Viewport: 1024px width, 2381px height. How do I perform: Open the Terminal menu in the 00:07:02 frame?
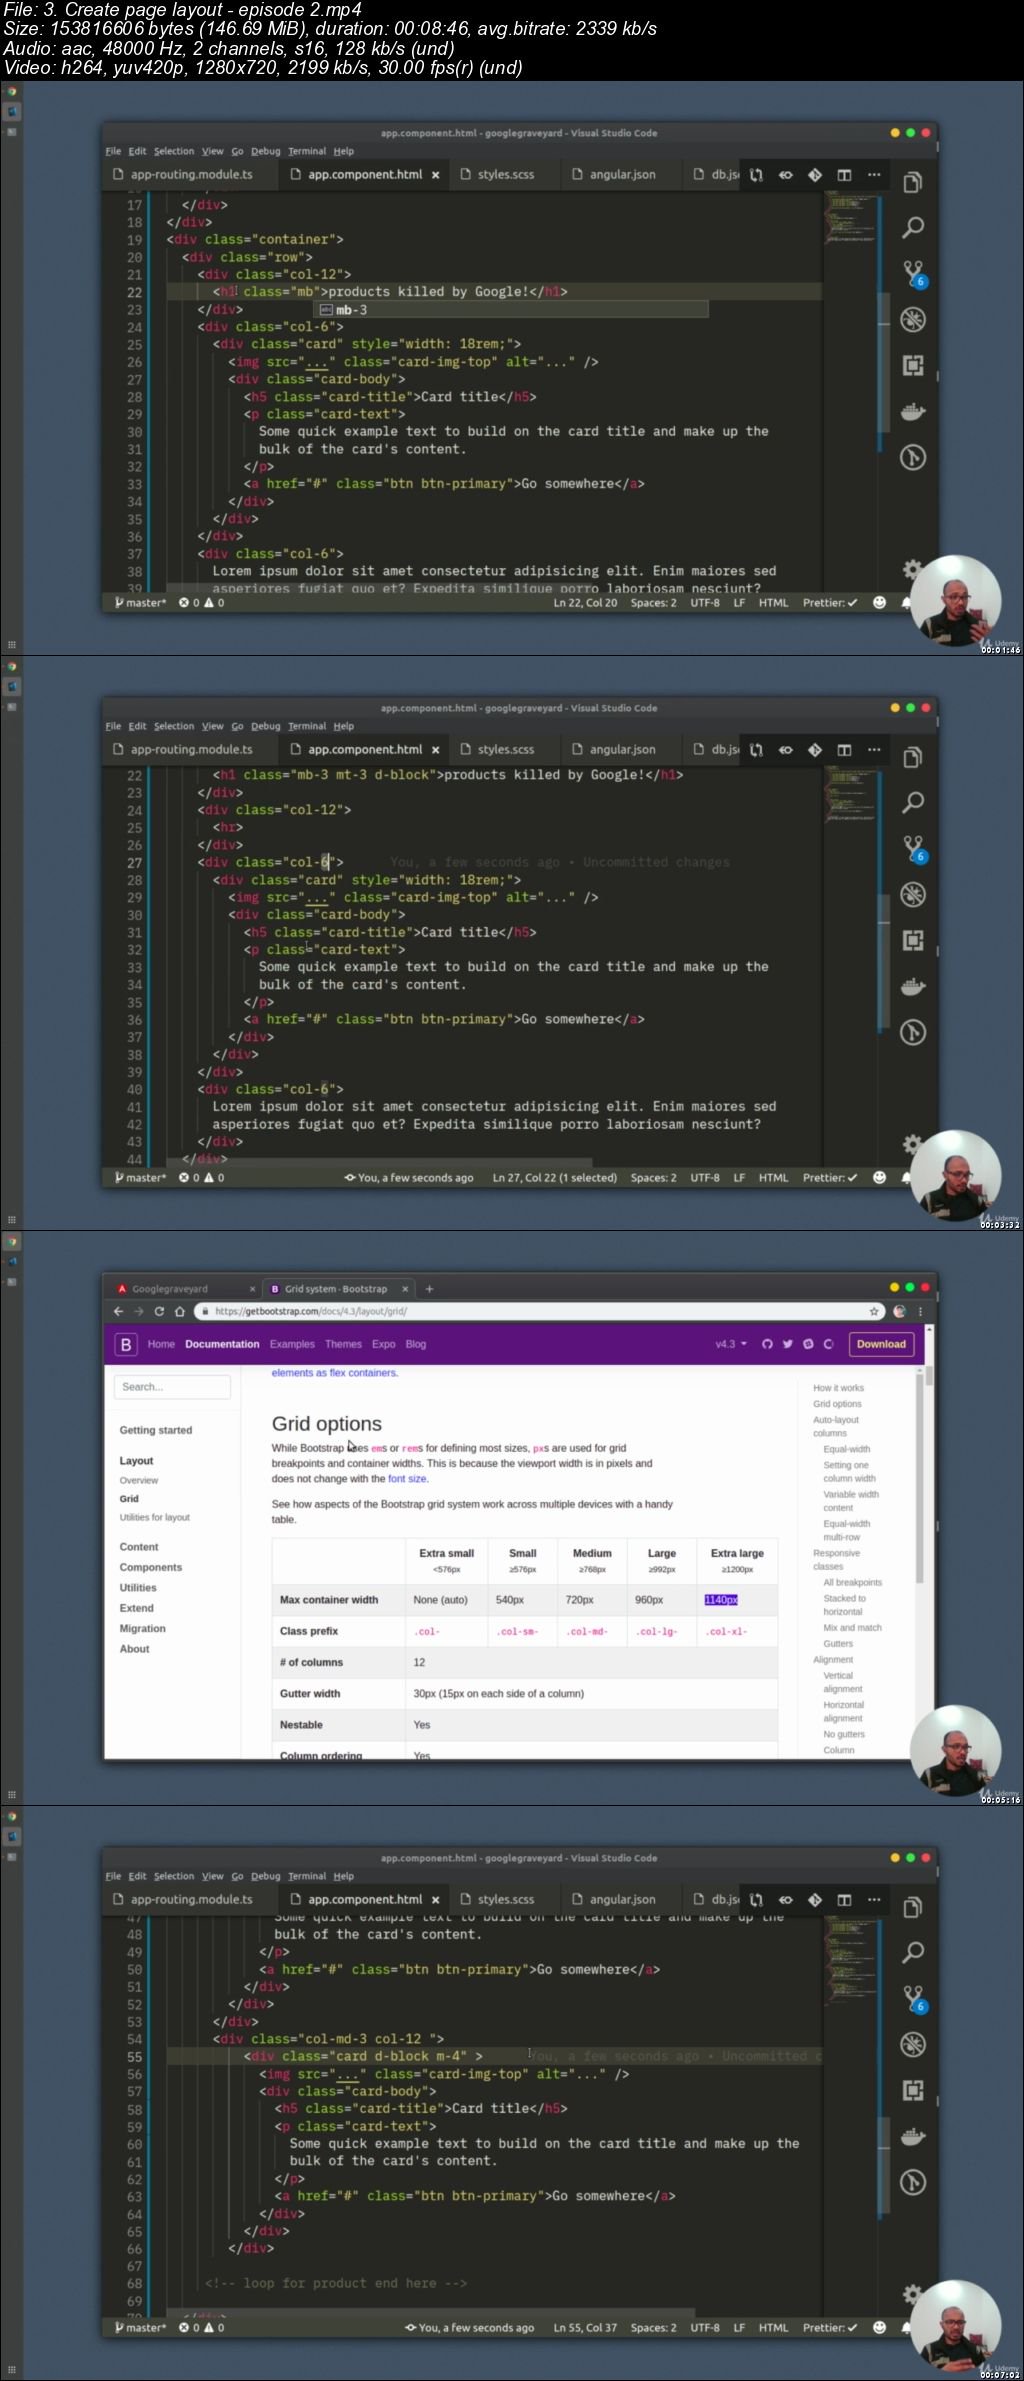[307, 1876]
